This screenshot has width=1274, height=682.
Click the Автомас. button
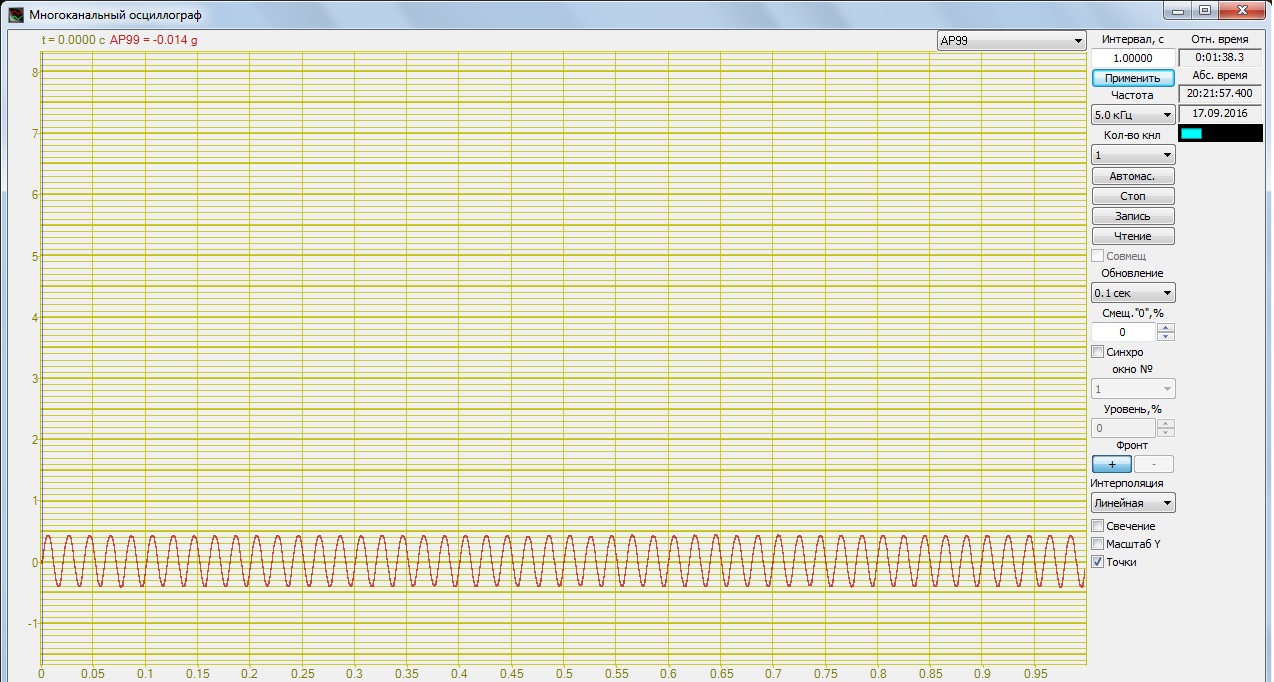1133,176
